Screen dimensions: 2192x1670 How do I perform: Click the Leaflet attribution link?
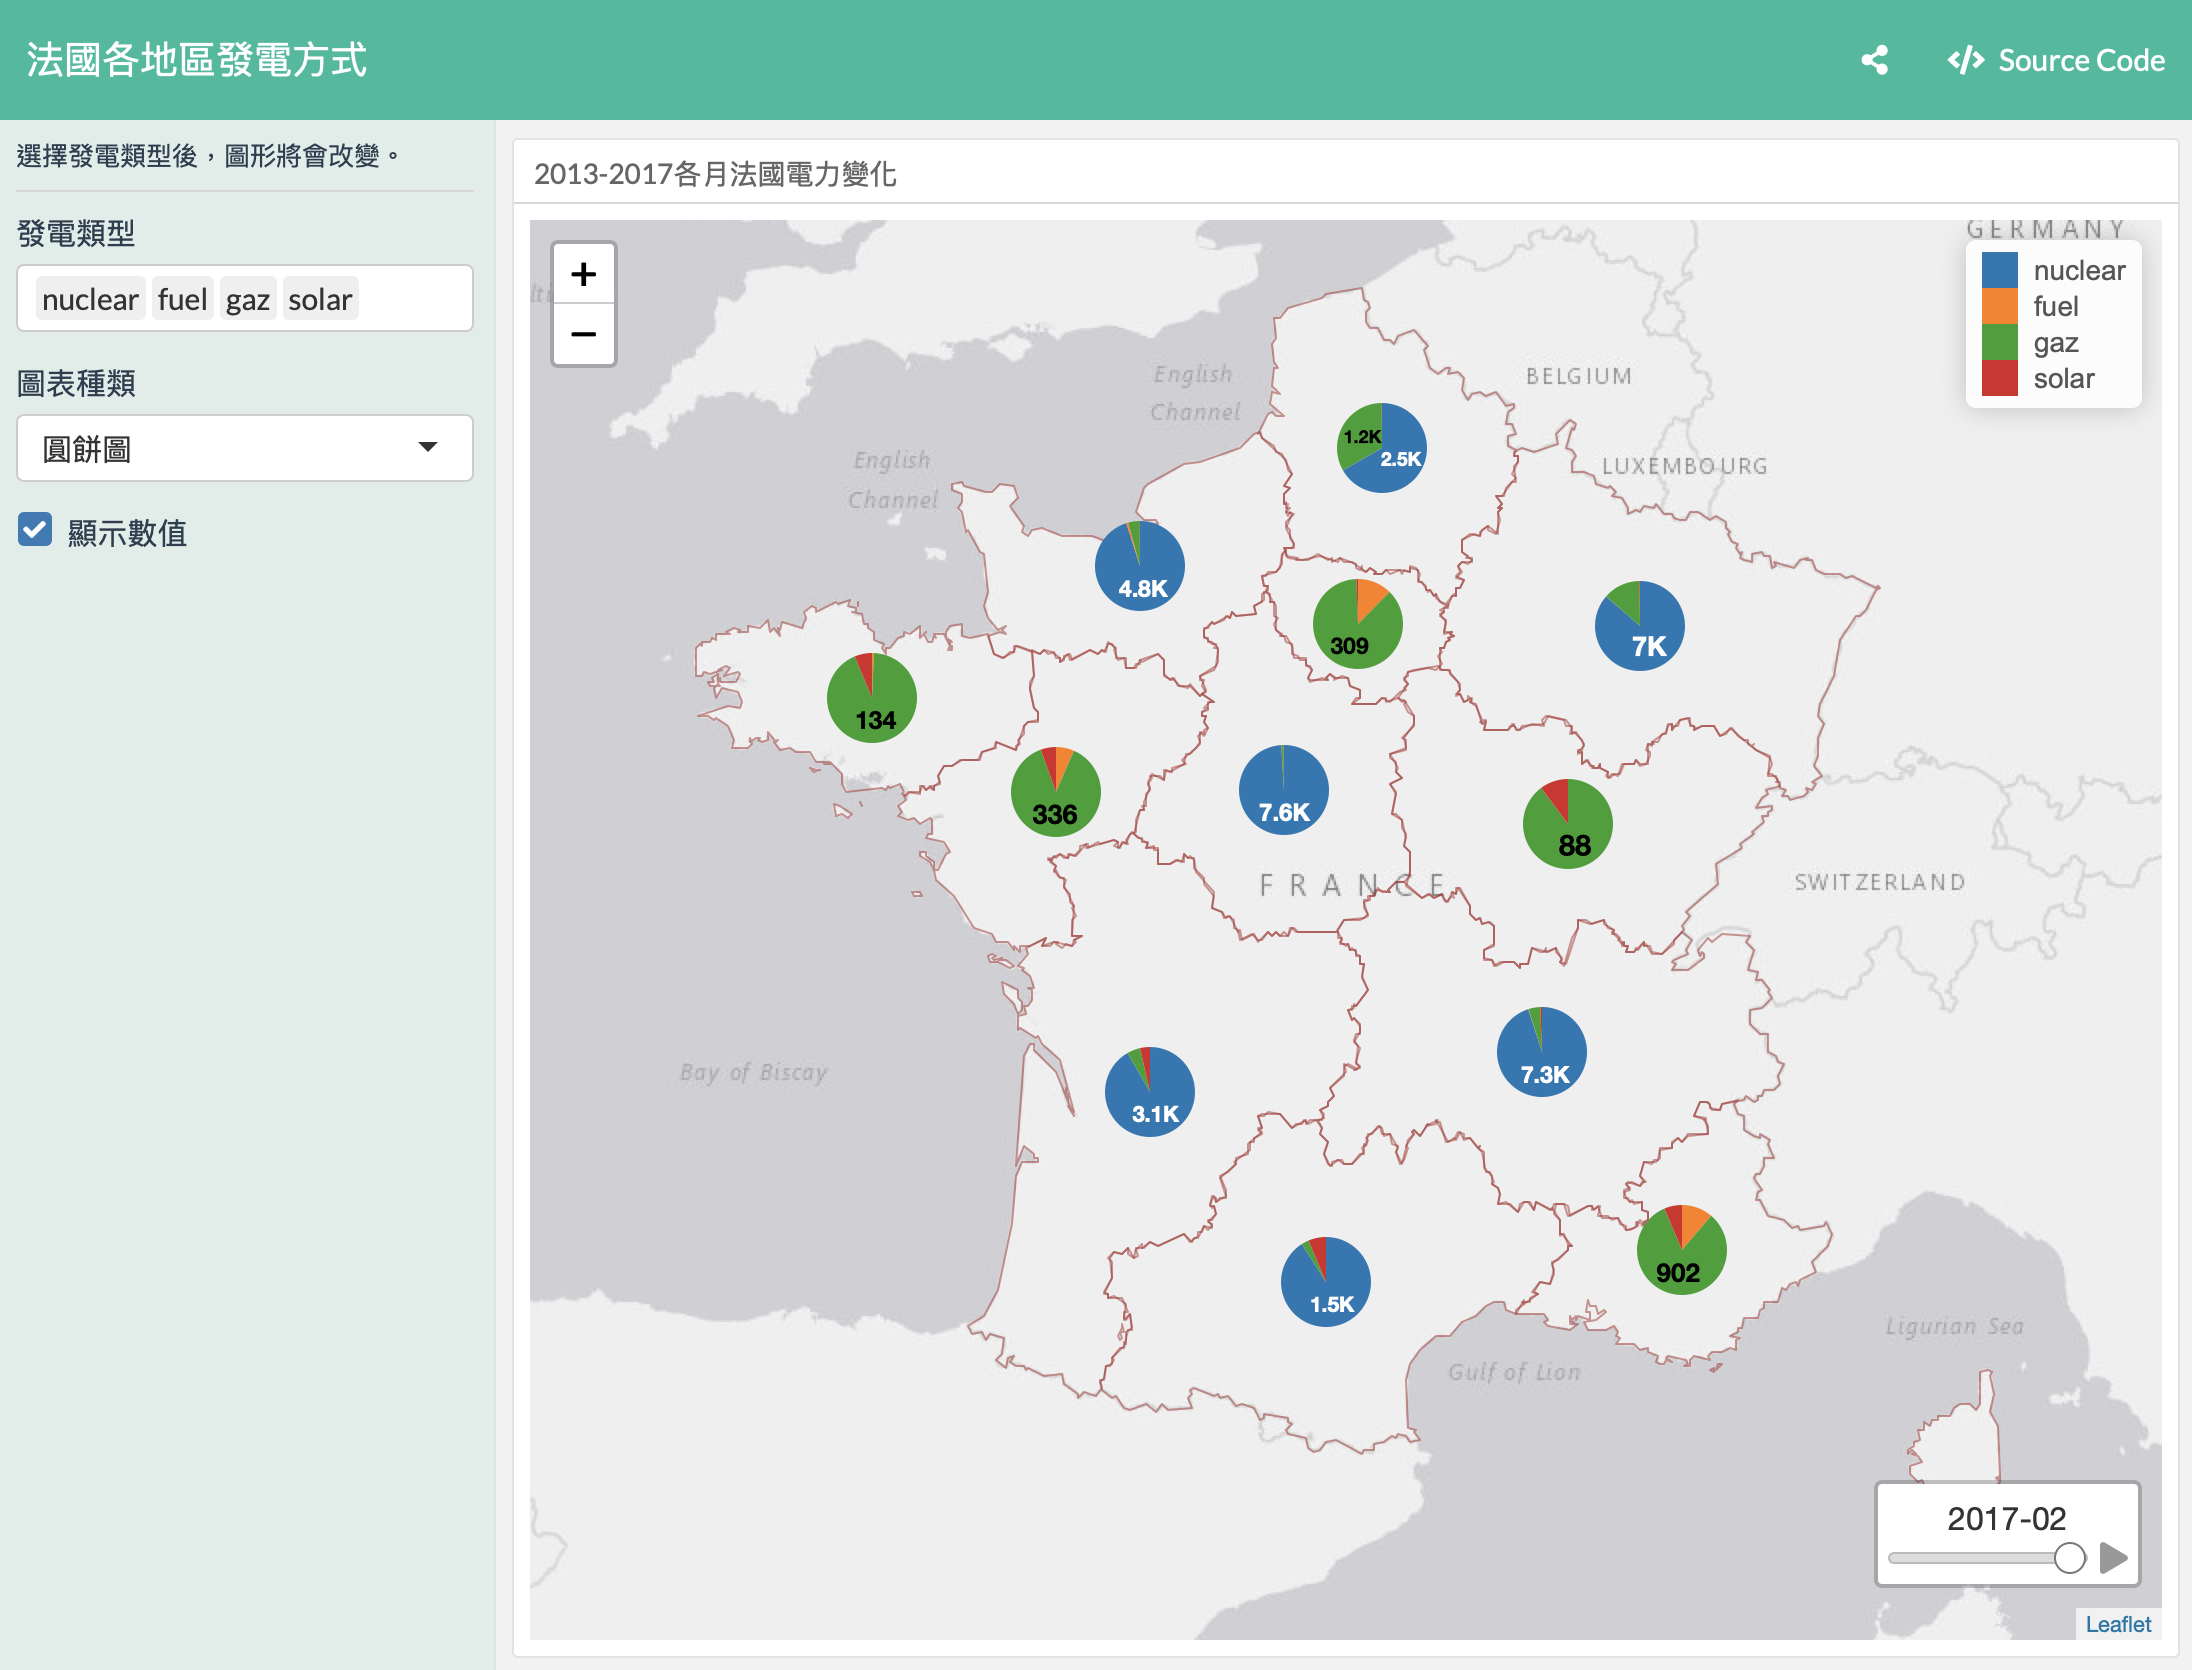coord(2118,1623)
